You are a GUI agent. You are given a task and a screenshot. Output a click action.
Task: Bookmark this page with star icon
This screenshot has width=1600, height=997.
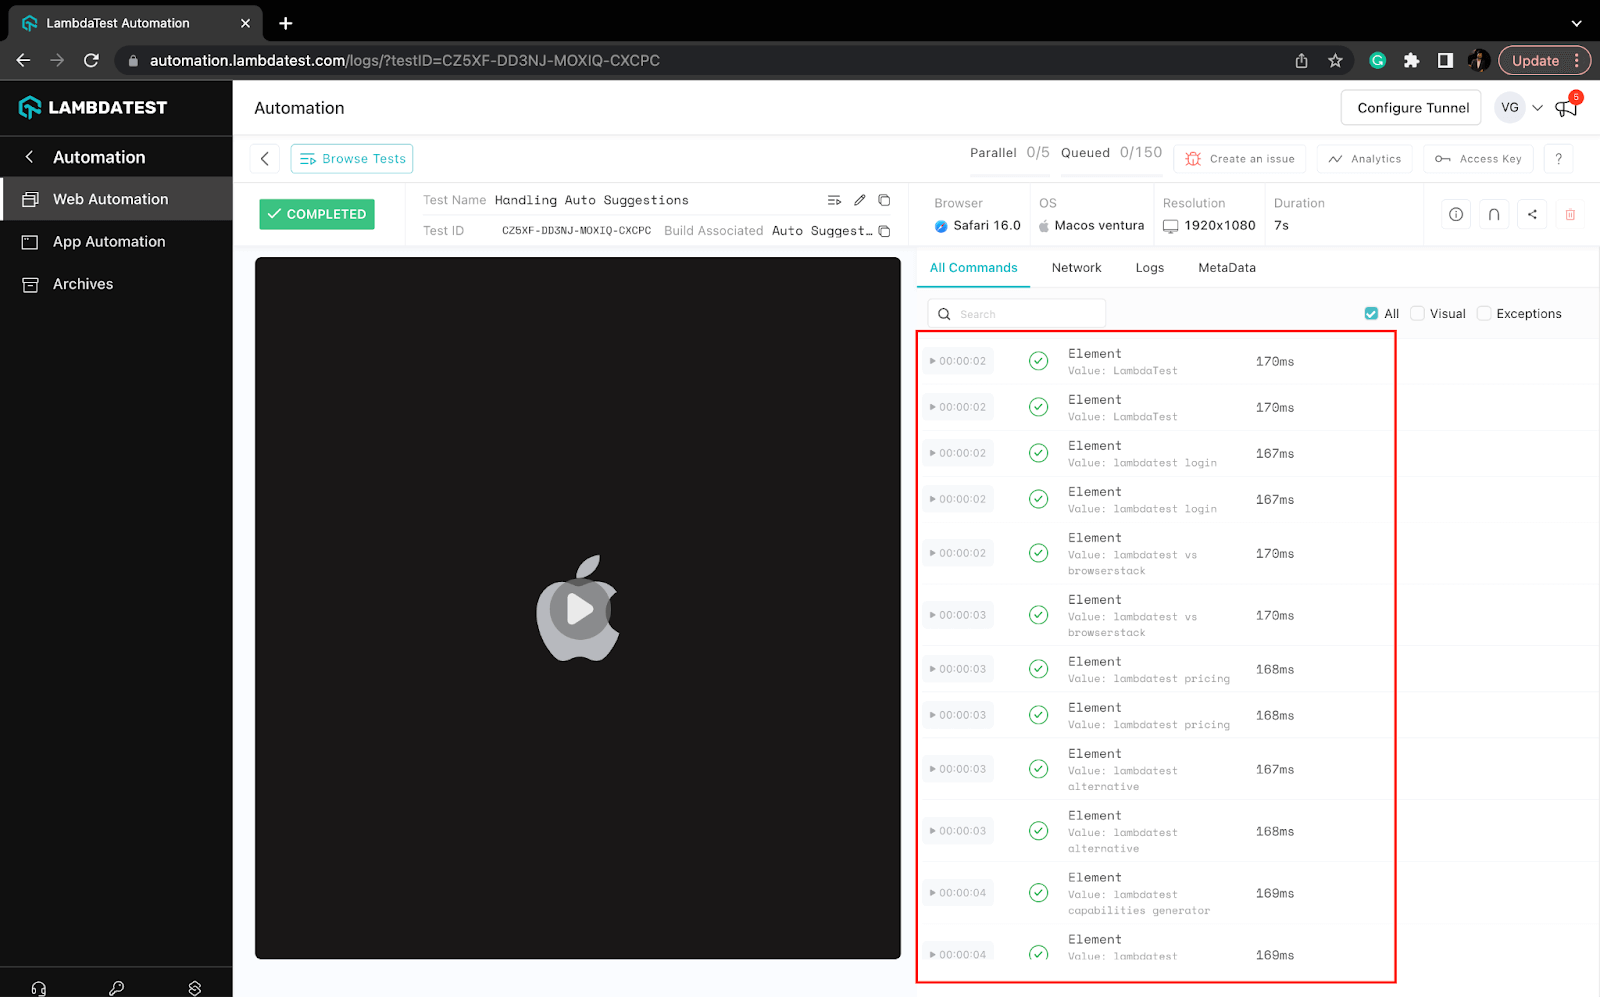pos(1335,60)
